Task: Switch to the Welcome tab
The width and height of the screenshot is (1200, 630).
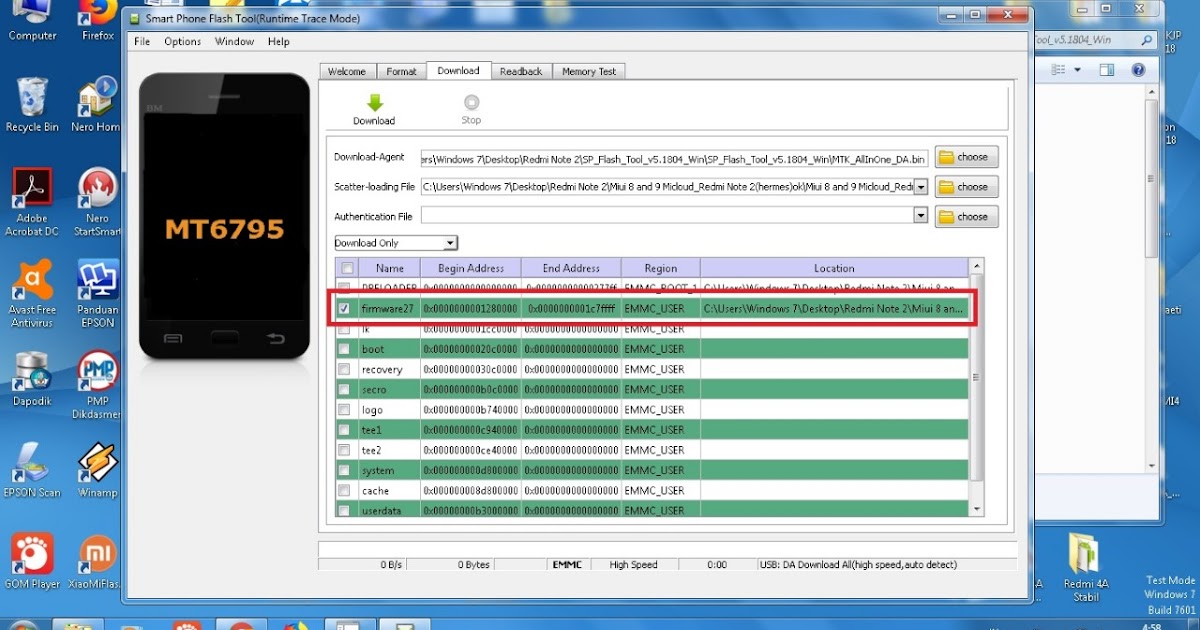Action: 347,71
